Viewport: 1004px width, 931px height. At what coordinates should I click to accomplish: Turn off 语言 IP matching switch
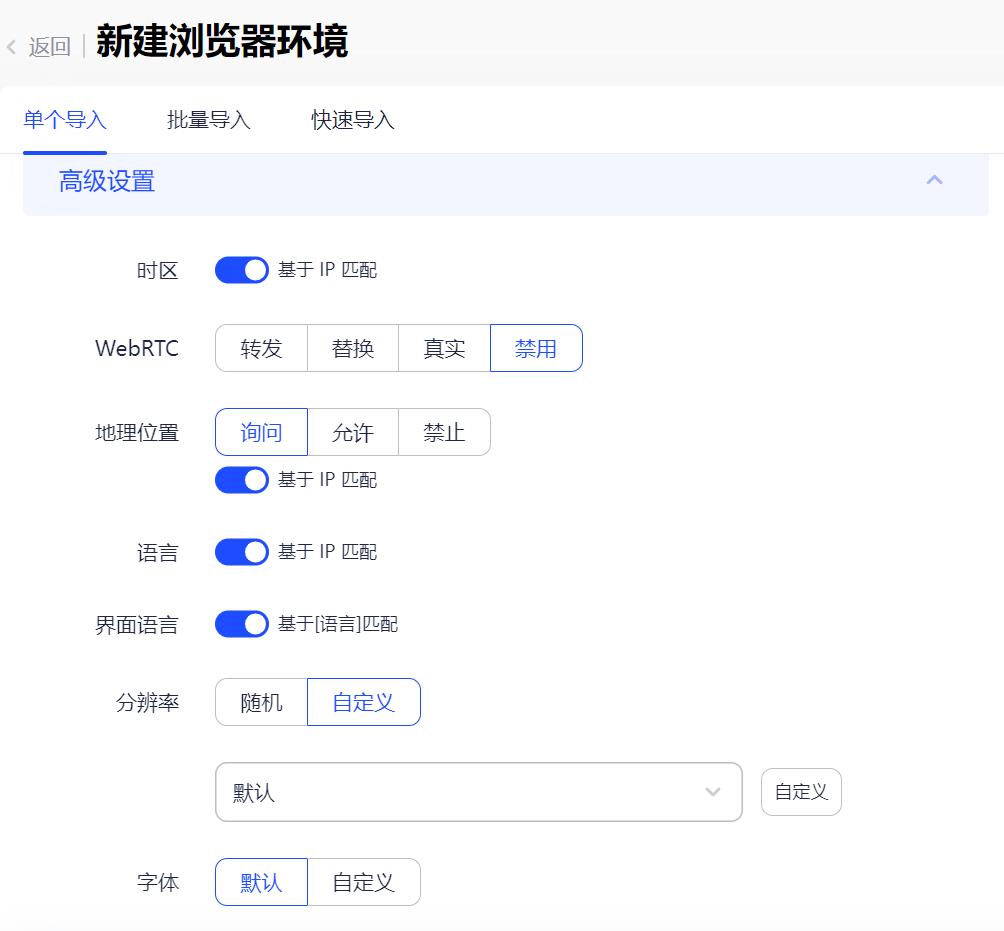[242, 552]
